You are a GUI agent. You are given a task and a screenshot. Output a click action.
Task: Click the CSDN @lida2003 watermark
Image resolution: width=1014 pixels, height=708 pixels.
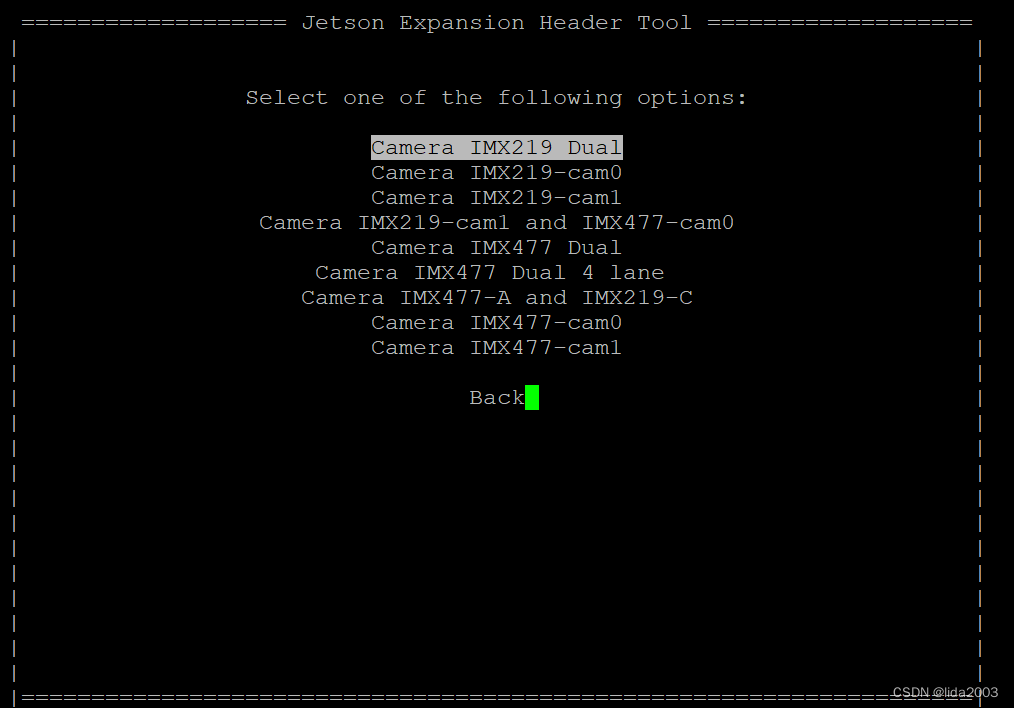point(944,692)
